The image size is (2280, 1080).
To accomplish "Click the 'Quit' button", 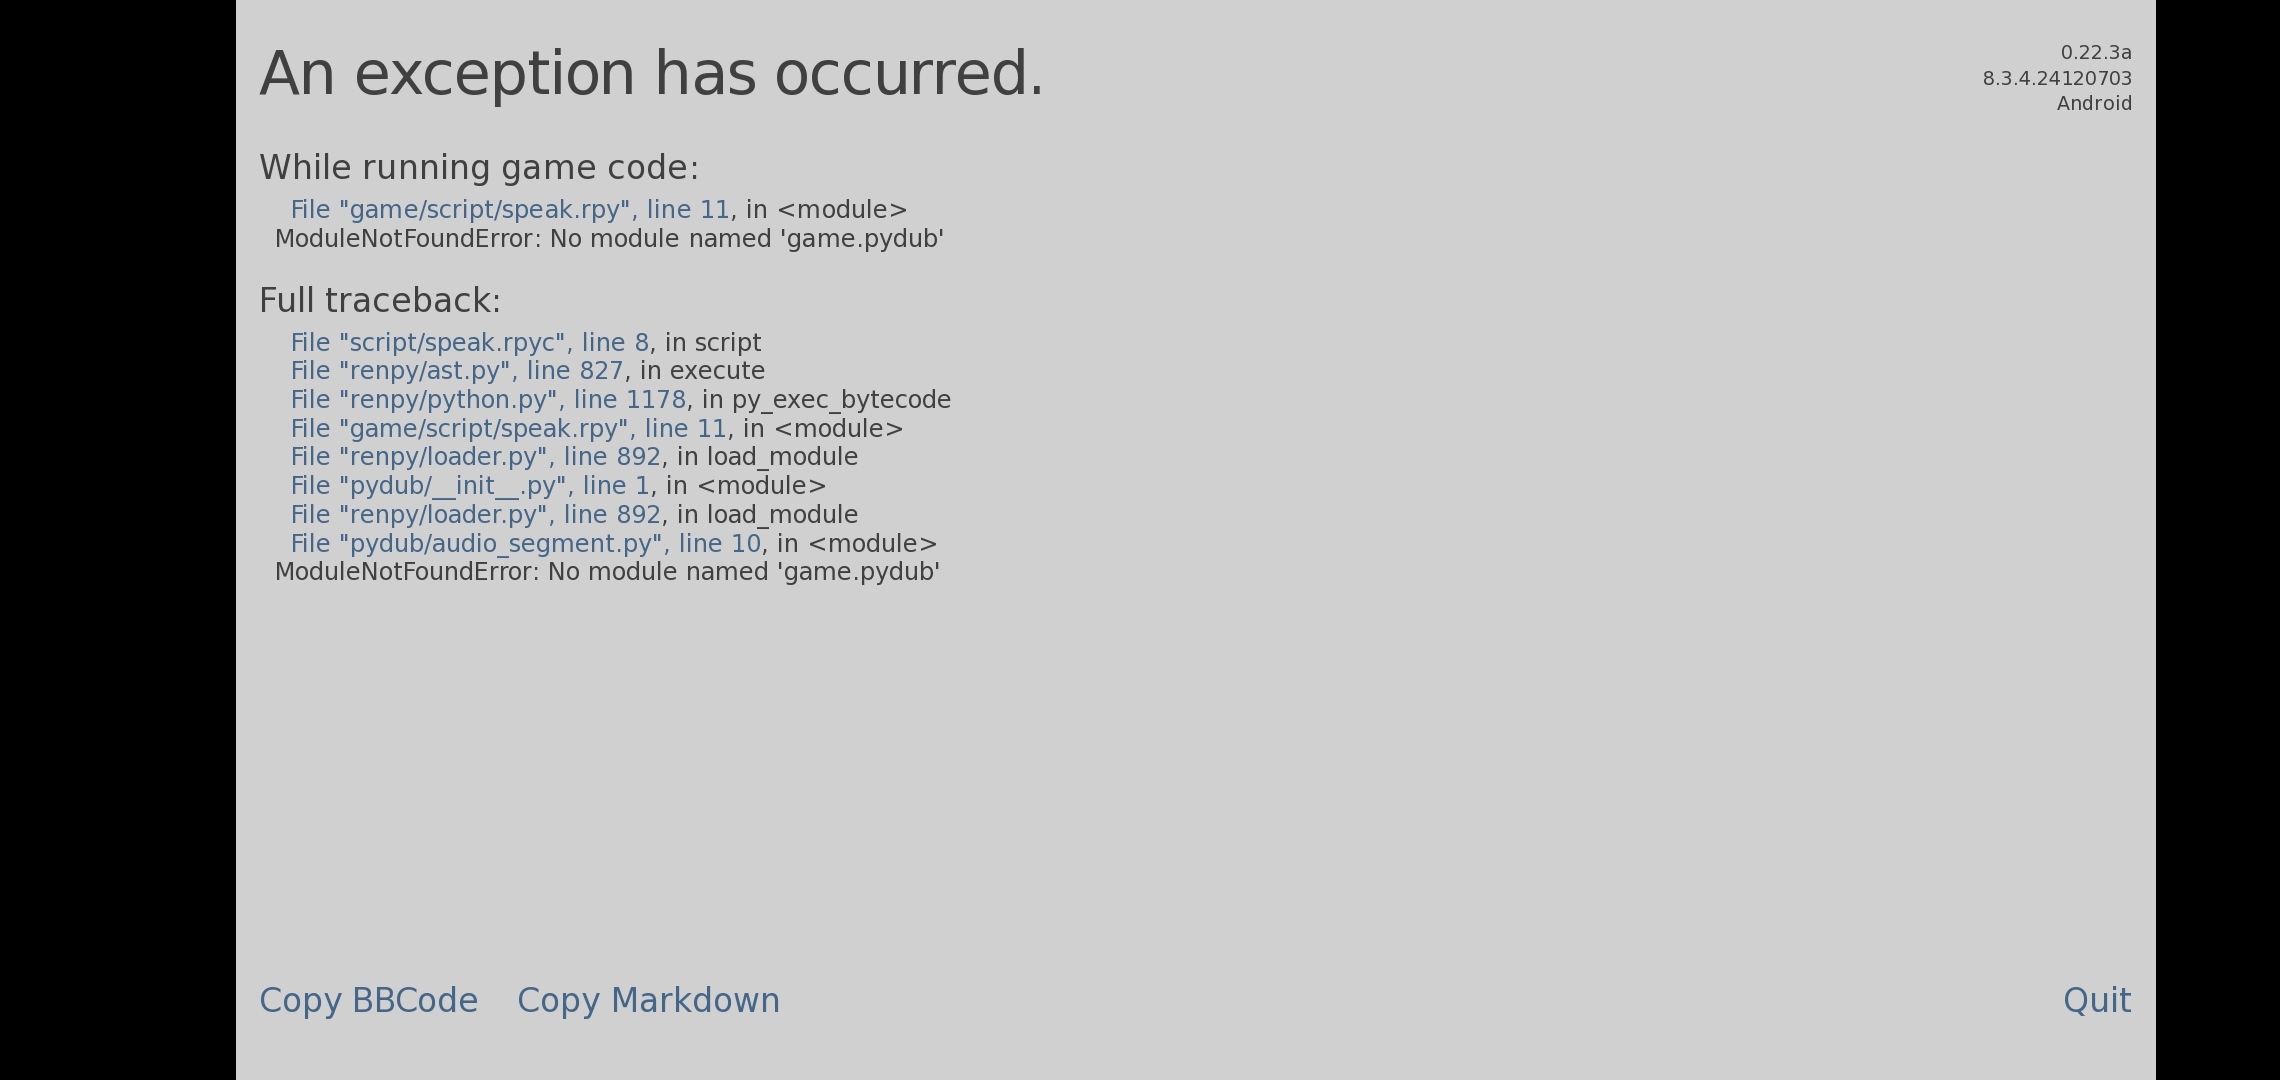I will pyautogui.click(x=2097, y=1000).
